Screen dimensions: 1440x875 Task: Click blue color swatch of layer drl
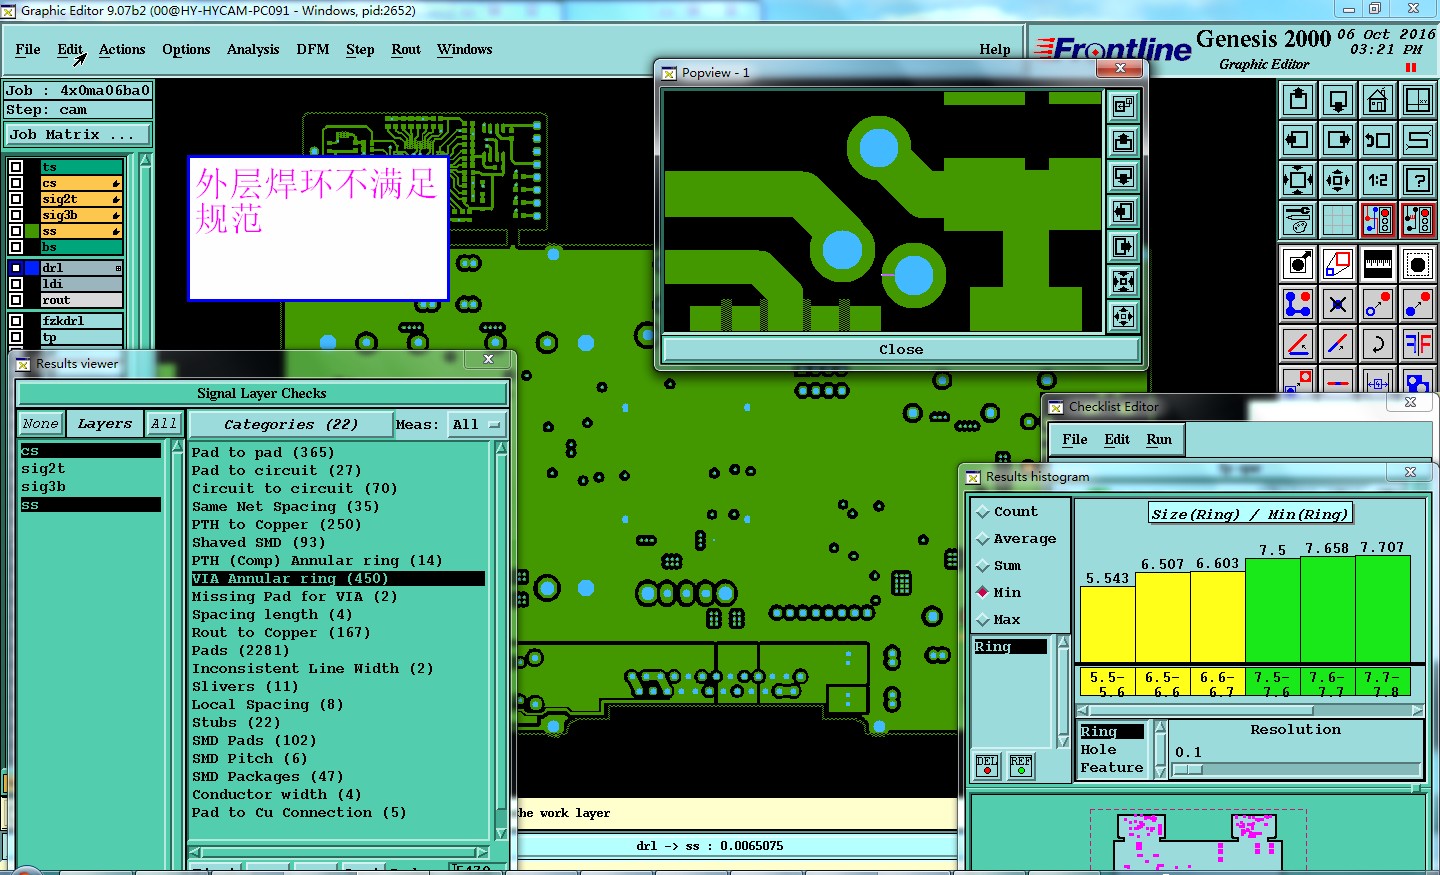(x=32, y=268)
